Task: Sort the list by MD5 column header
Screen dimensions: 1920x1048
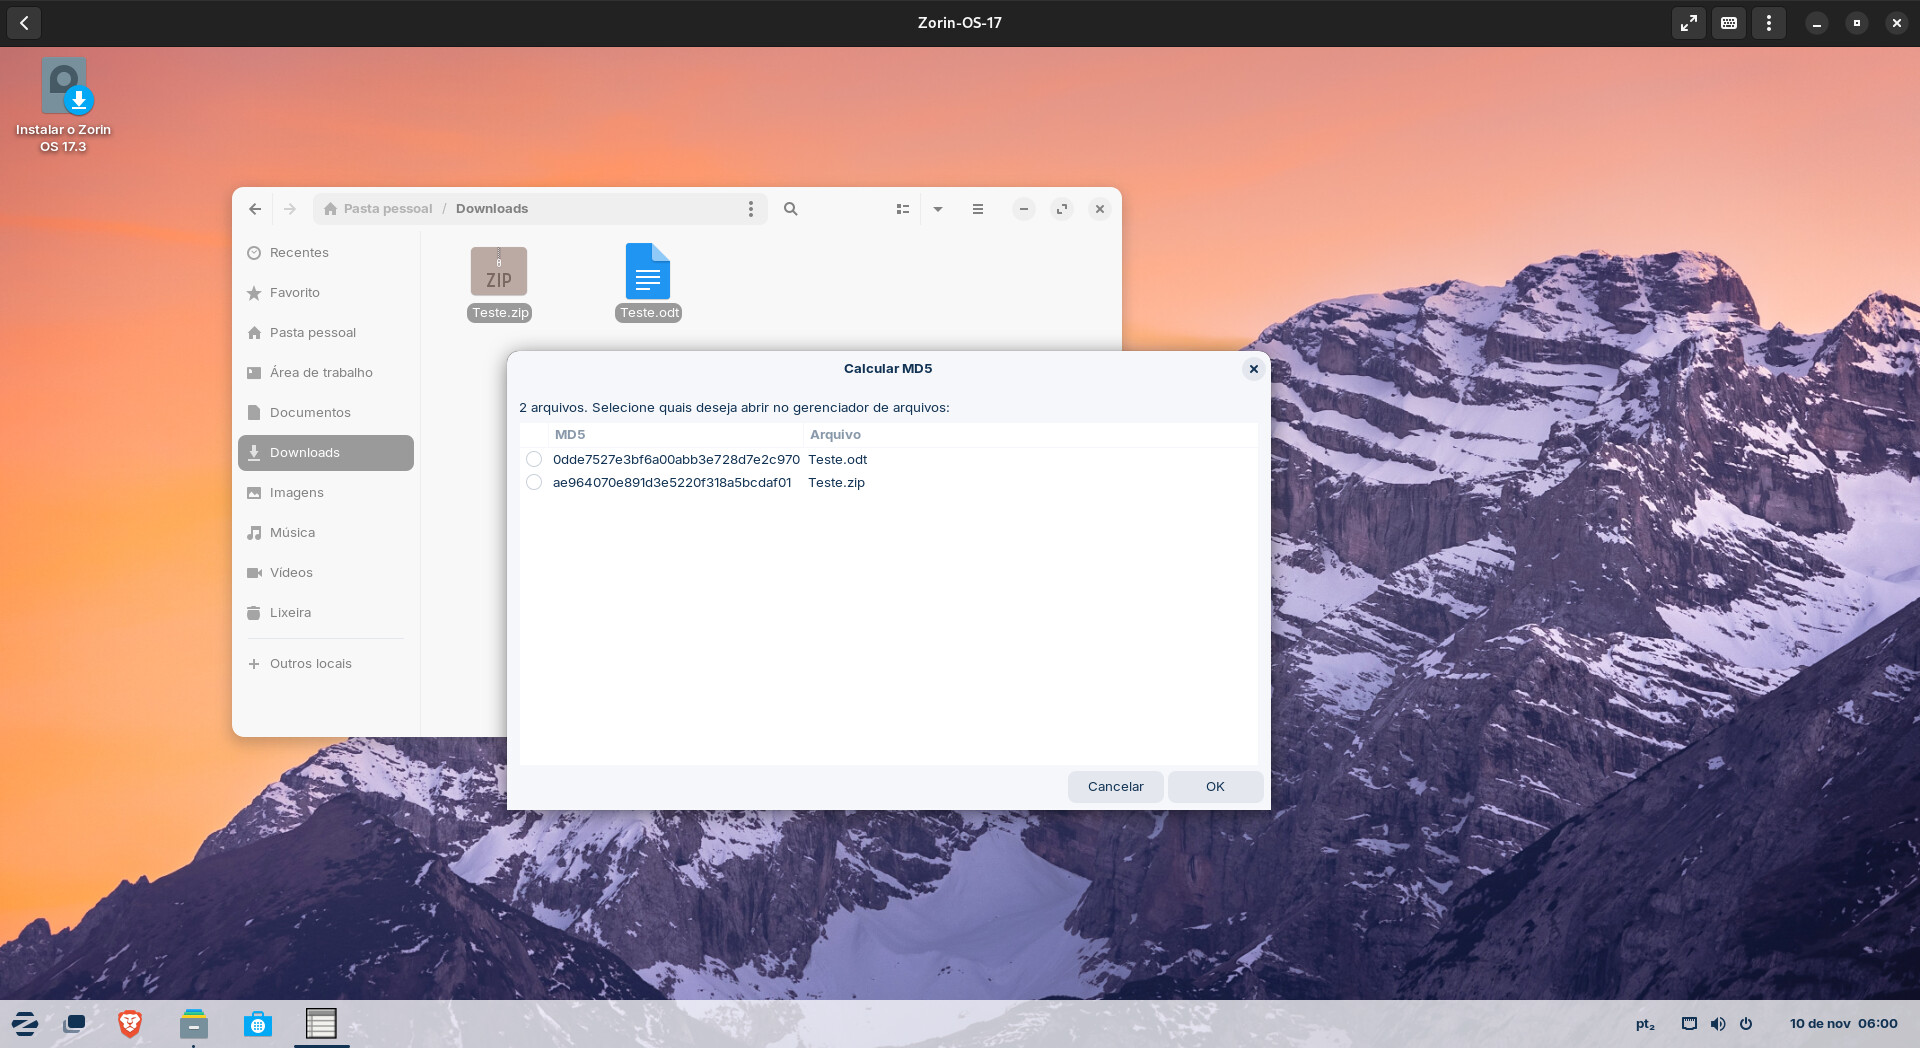Action: coord(570,434)
